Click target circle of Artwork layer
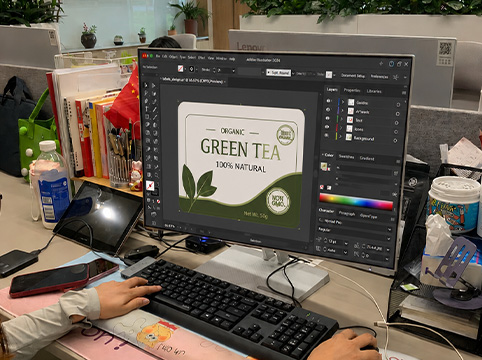482x360 pixels. pos(397,113)
